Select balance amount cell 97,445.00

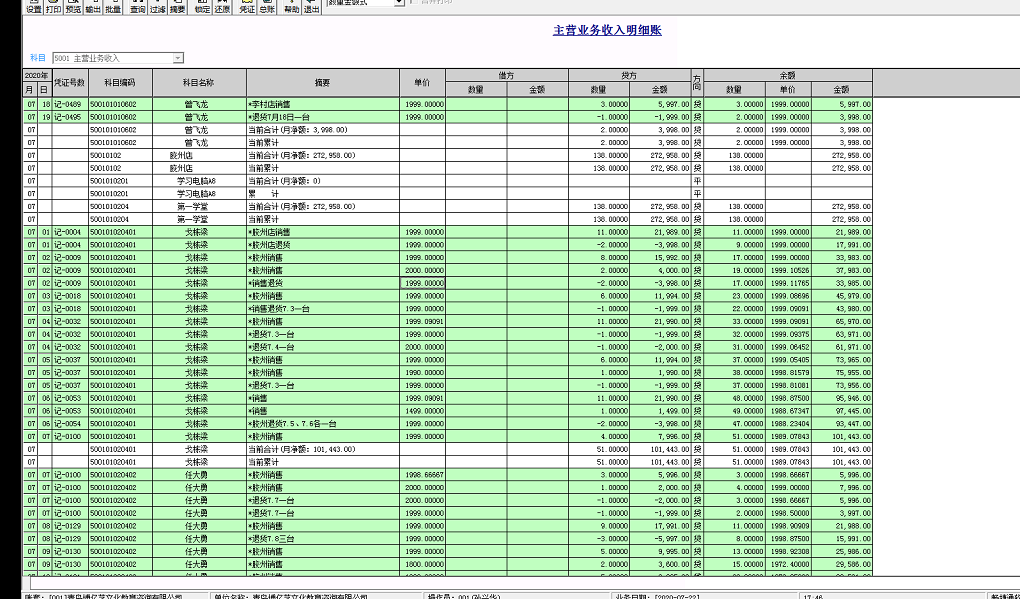tap(842, 411)
